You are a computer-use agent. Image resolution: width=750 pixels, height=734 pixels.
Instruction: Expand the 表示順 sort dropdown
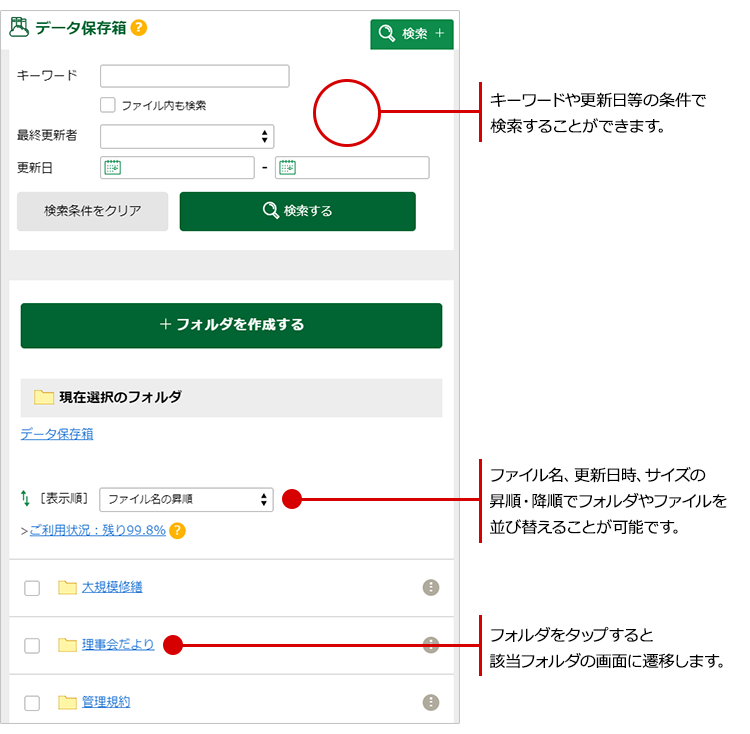pos(187,499)
